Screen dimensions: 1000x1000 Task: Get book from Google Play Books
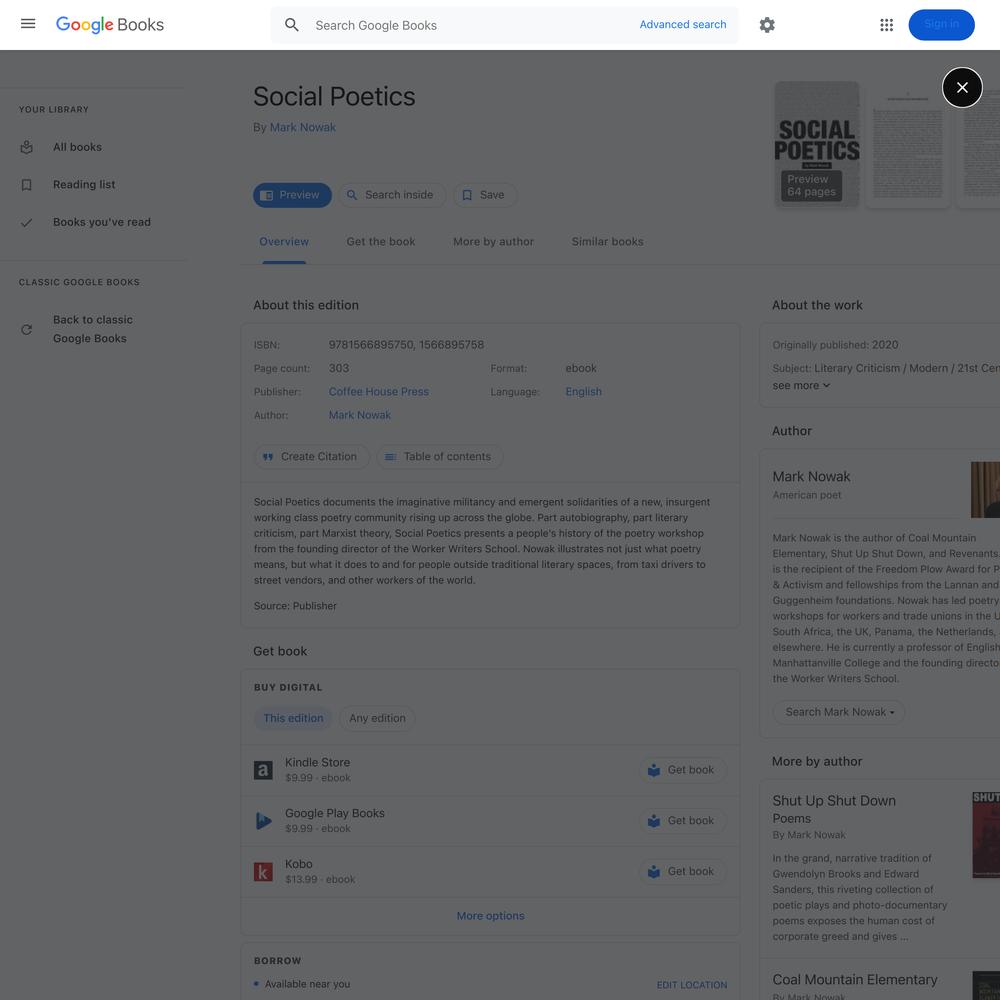pyautogui.click(x=682, y=821)
